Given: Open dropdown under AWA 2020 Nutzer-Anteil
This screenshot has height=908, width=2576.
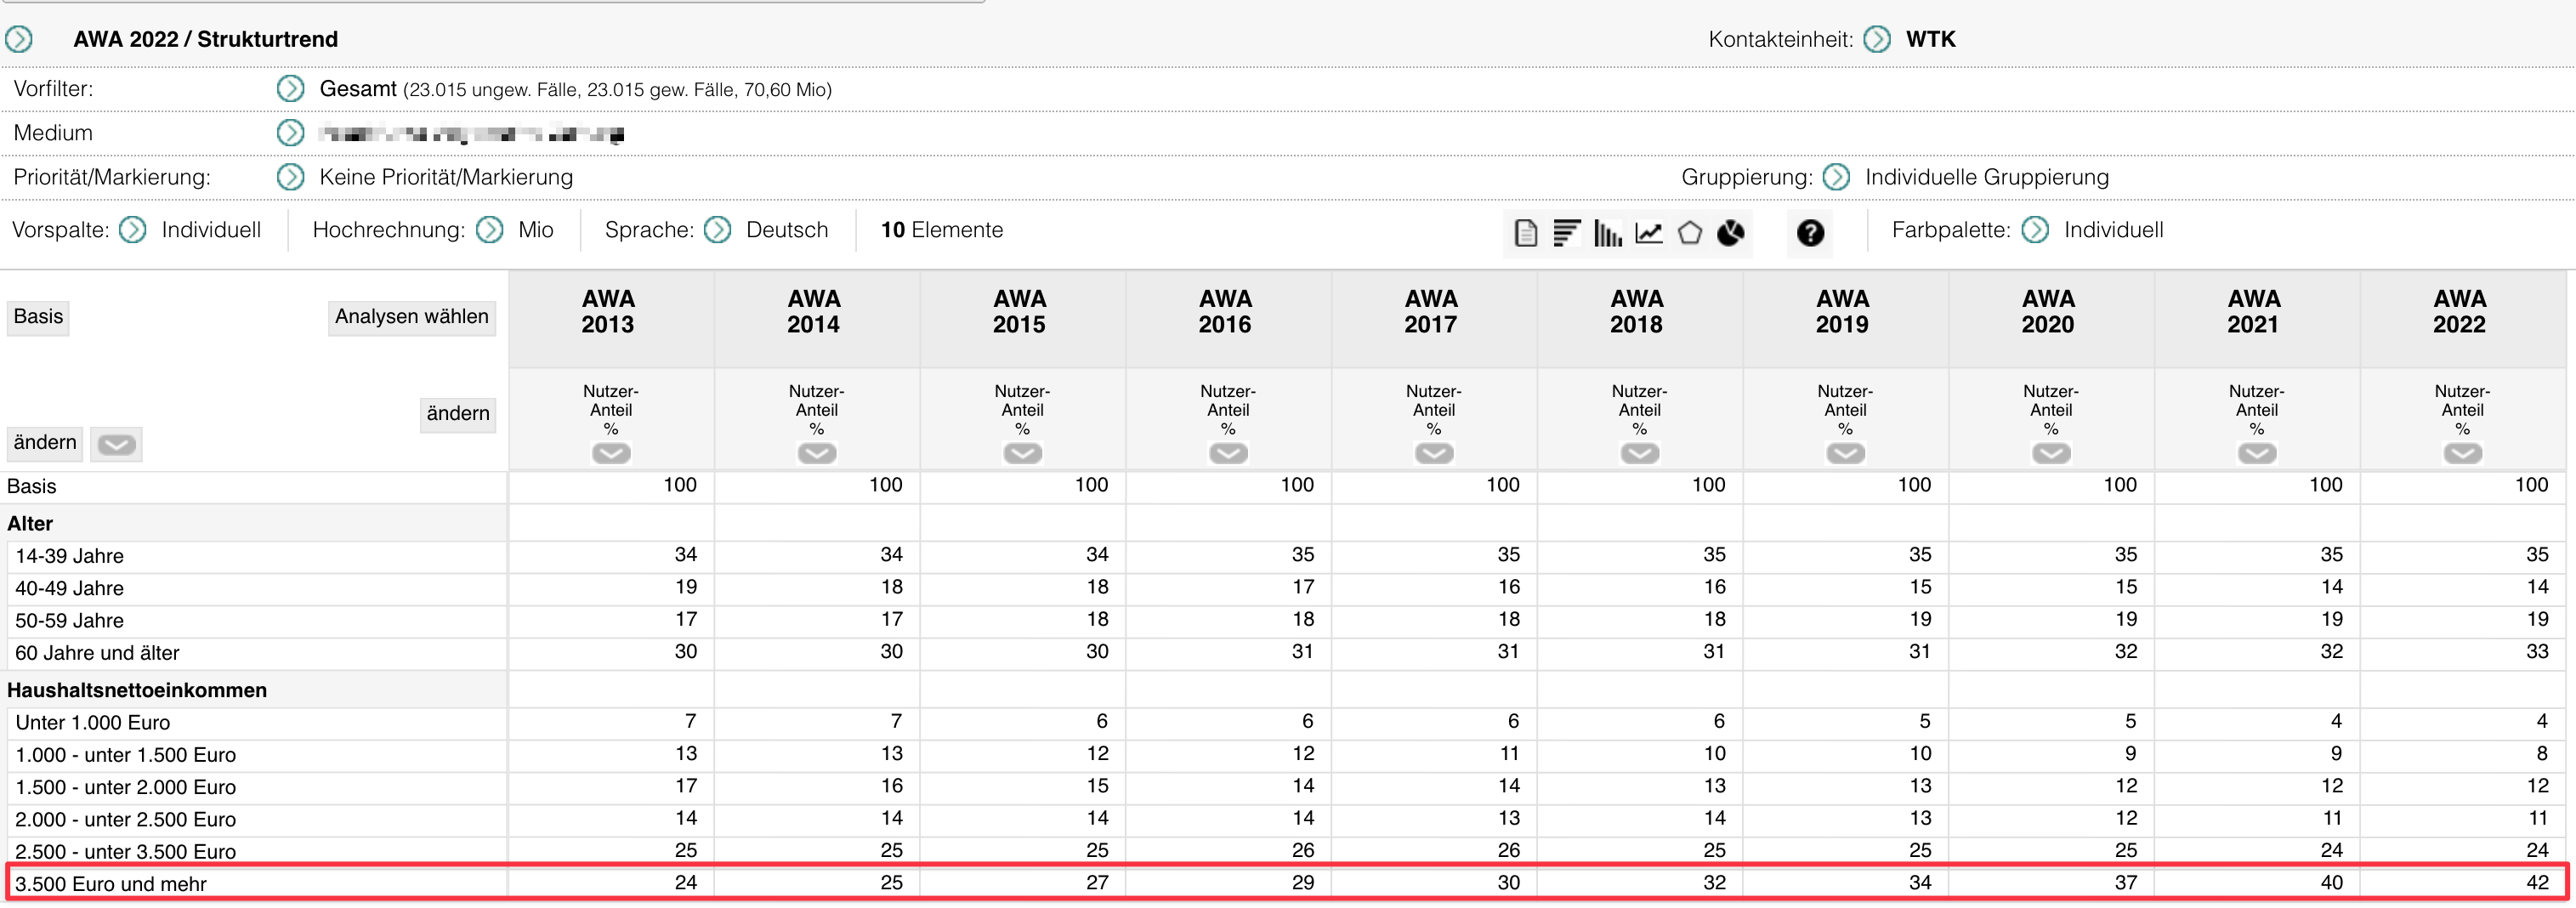Looking at the screenshot, I should 2051,453.
